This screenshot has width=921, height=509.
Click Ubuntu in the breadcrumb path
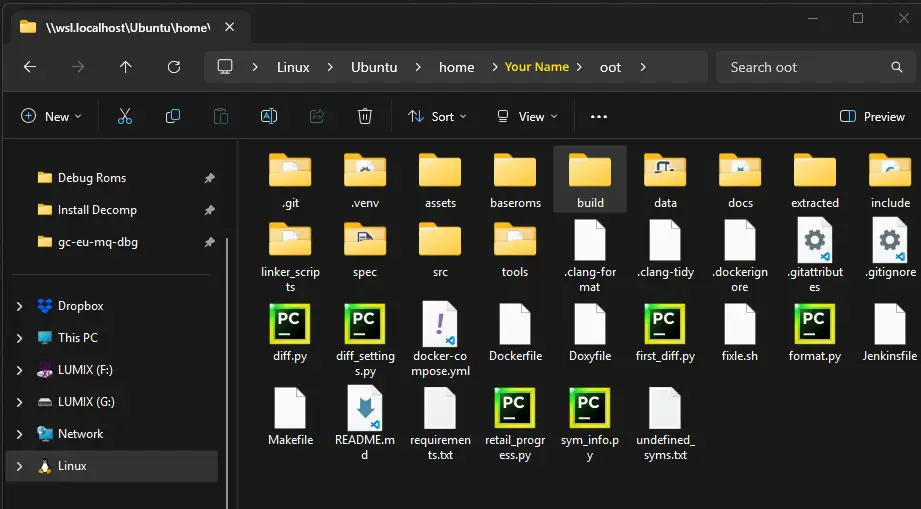tap(374, 67)
